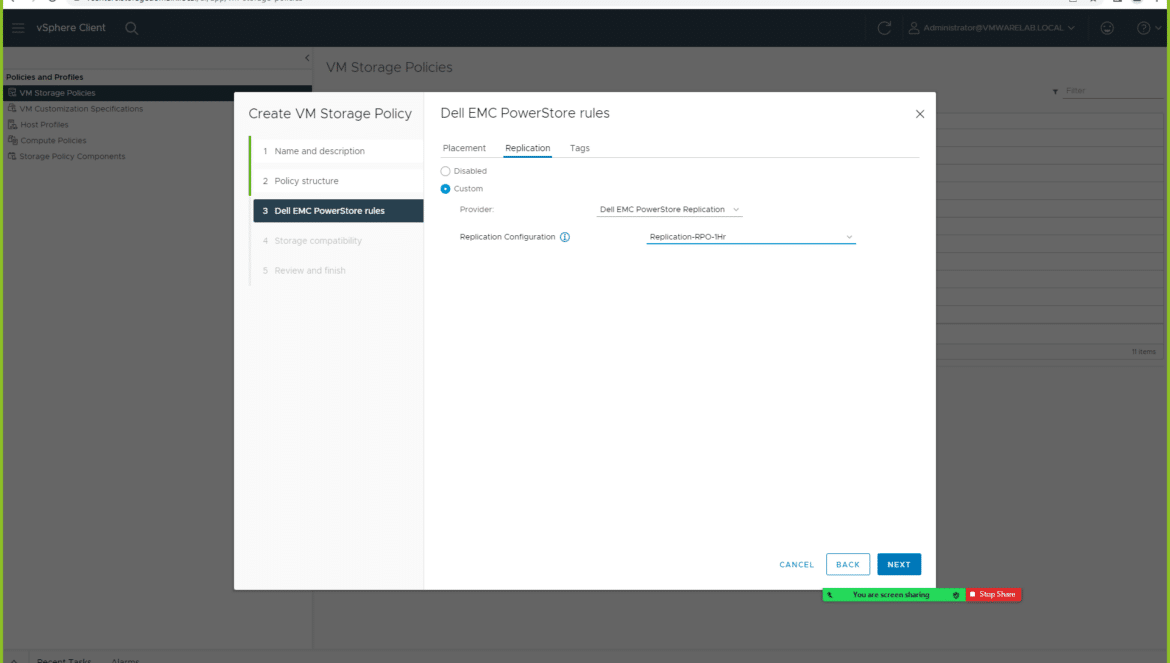The image size is (1170, 663).
Task: Open Storage Policy Components in sidebar
Action: tap(72, 157)
